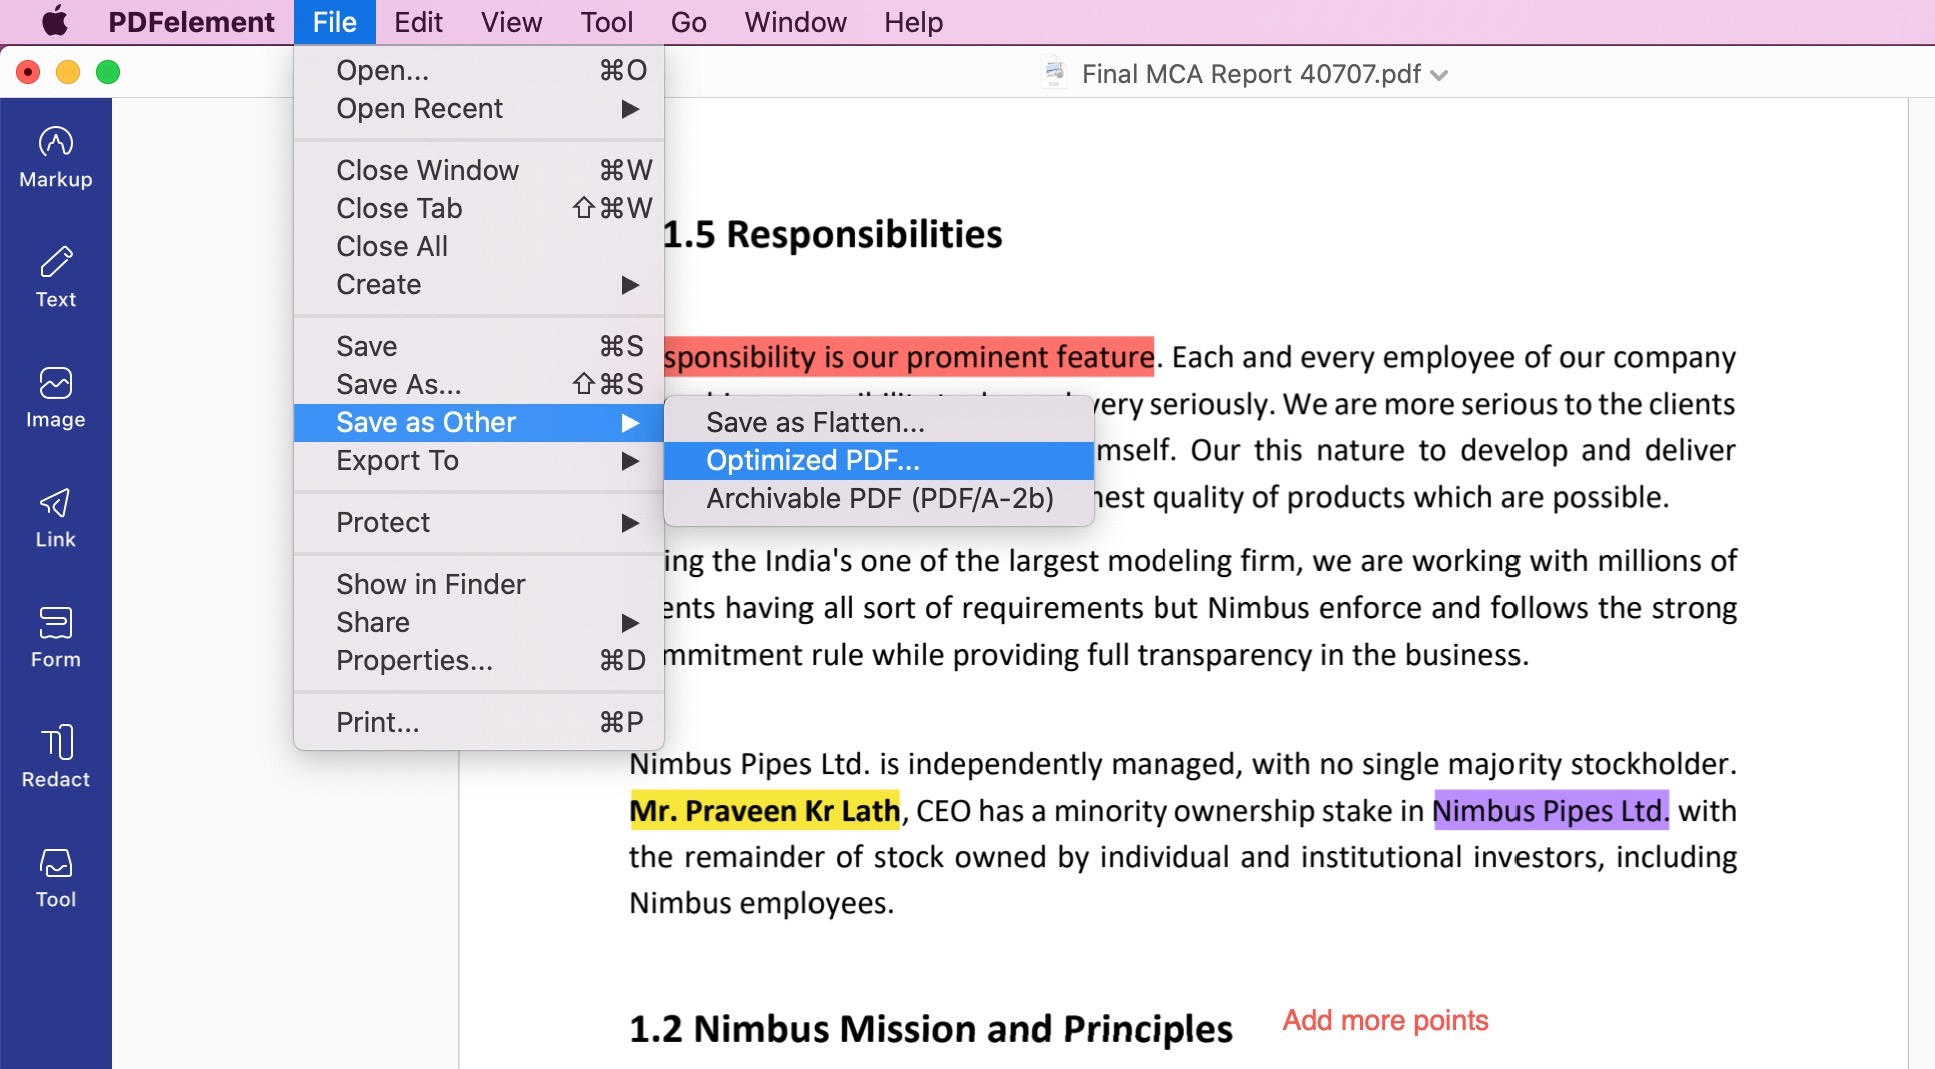Click the 'Final MCA Report 40707.pdf' title
1935x1069 pixels.
pyautogui.click(x=1251, y=74)
